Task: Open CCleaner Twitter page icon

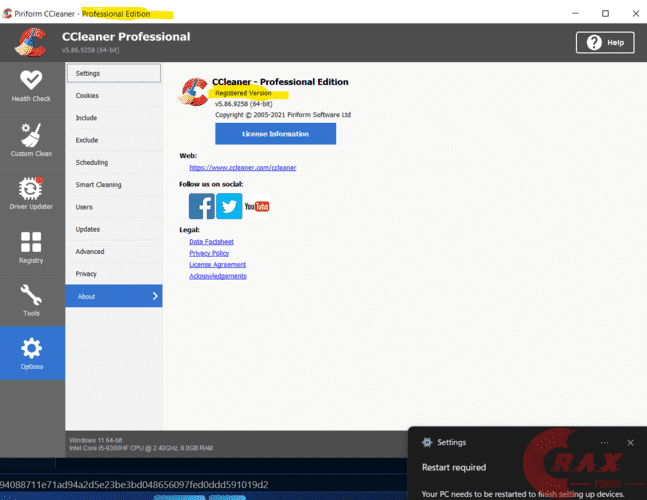Action: tap(229, 206)
